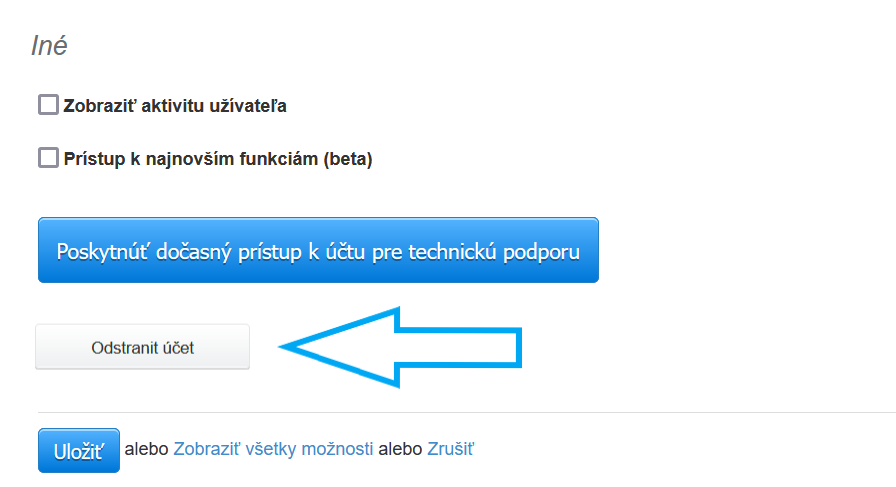Click the first "alebo" text after Uložiť
The image size is (896, 487).
pos(147,449)
